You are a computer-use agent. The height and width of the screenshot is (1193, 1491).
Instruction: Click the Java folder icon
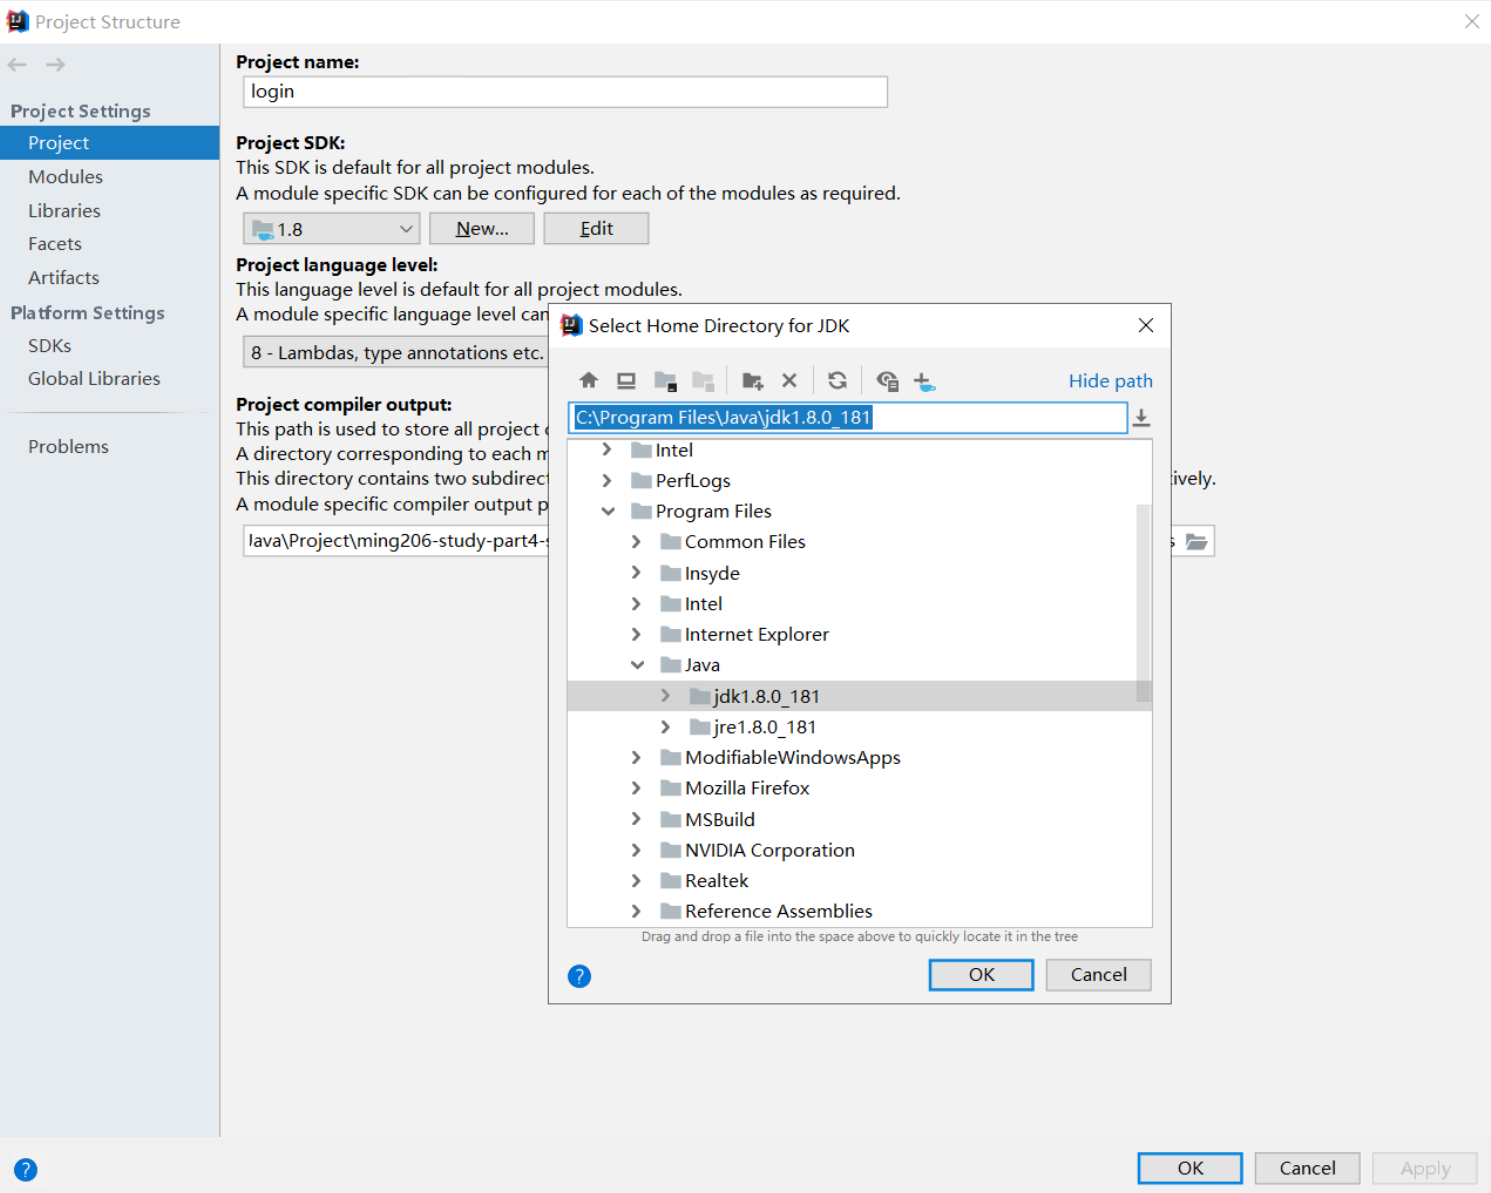[671, 665]
